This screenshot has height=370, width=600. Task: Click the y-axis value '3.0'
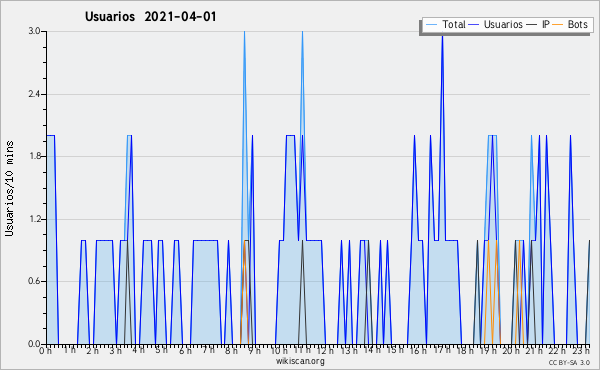coord(35,31)
